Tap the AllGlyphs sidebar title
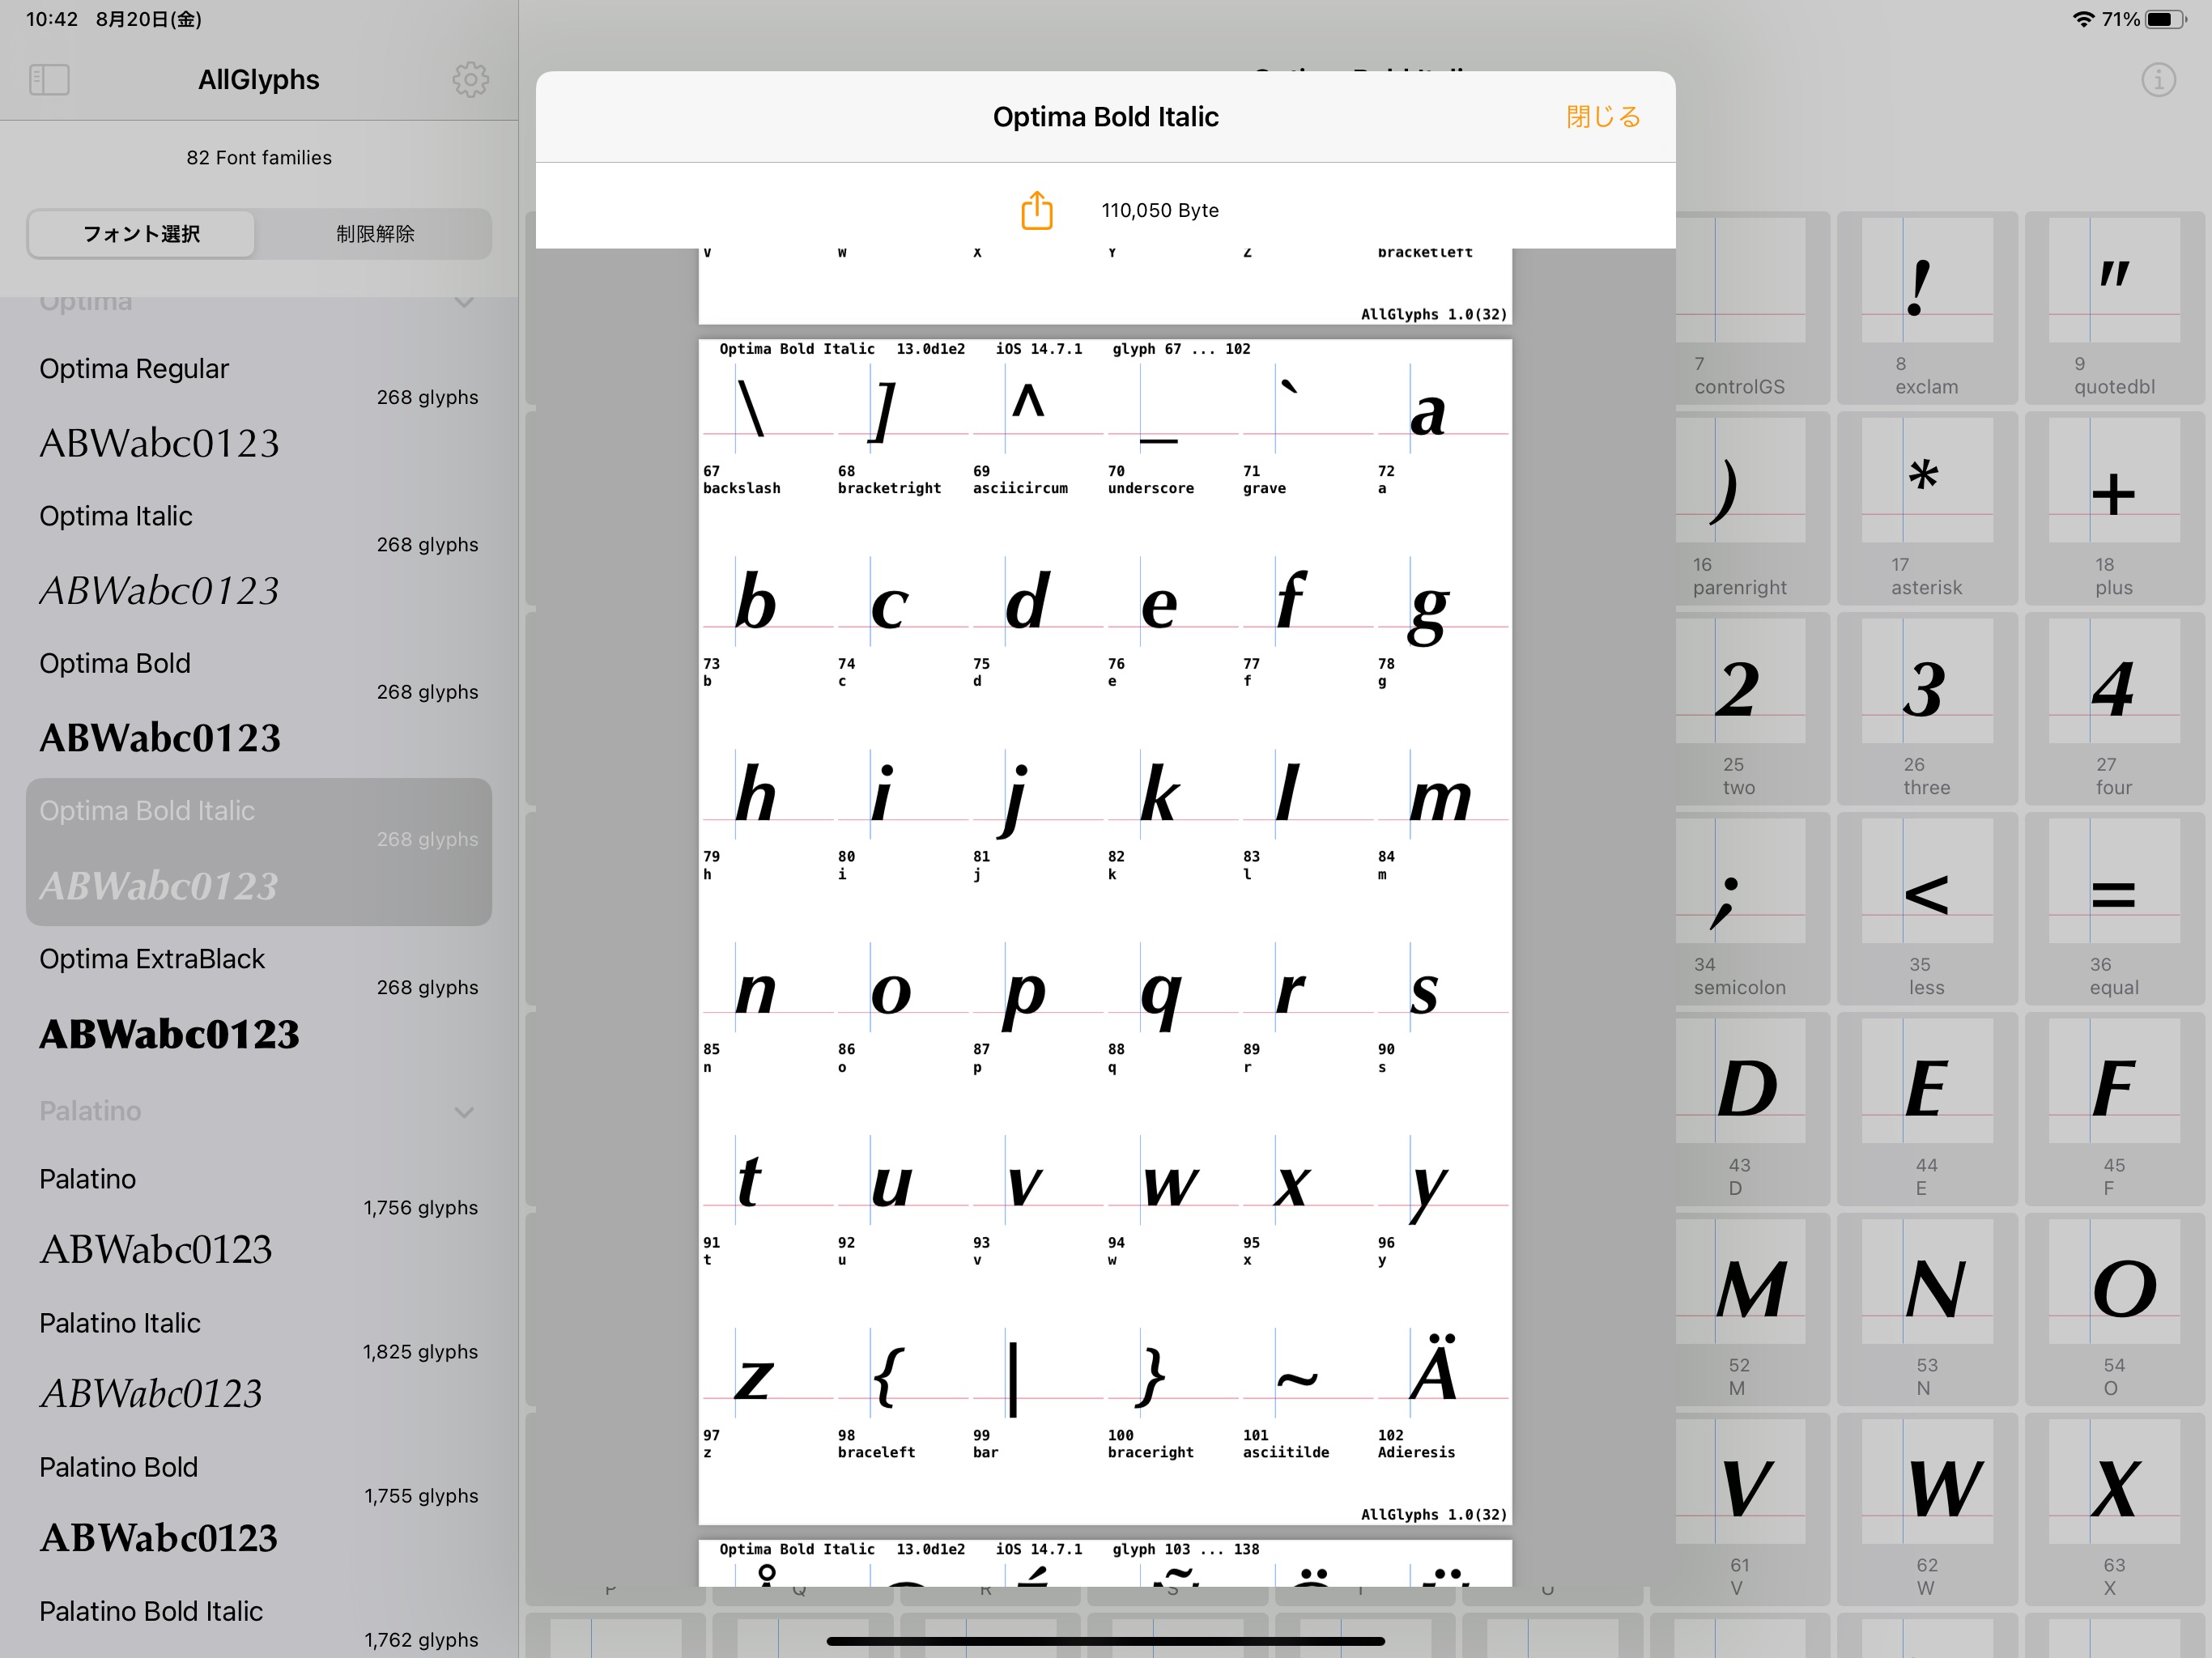The image size is (2212, 1658). point(259,80)
